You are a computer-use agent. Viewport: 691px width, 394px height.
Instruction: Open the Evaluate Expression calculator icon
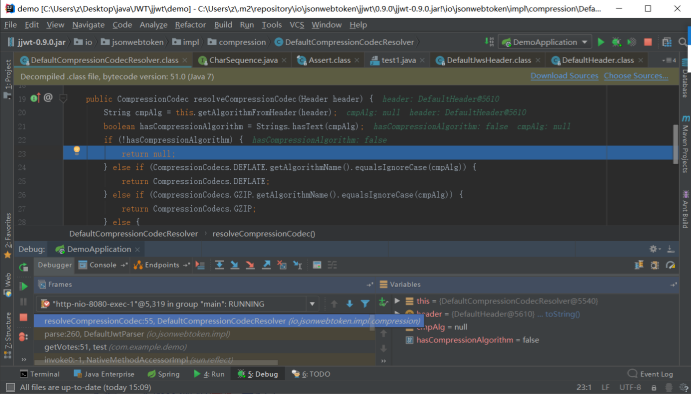tap(317, 265)
